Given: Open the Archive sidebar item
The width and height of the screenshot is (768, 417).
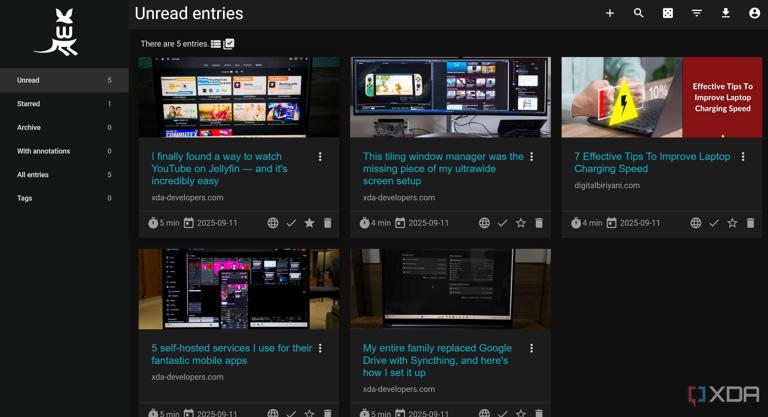Looking at the screenshot, I should (x=64, y=127).
